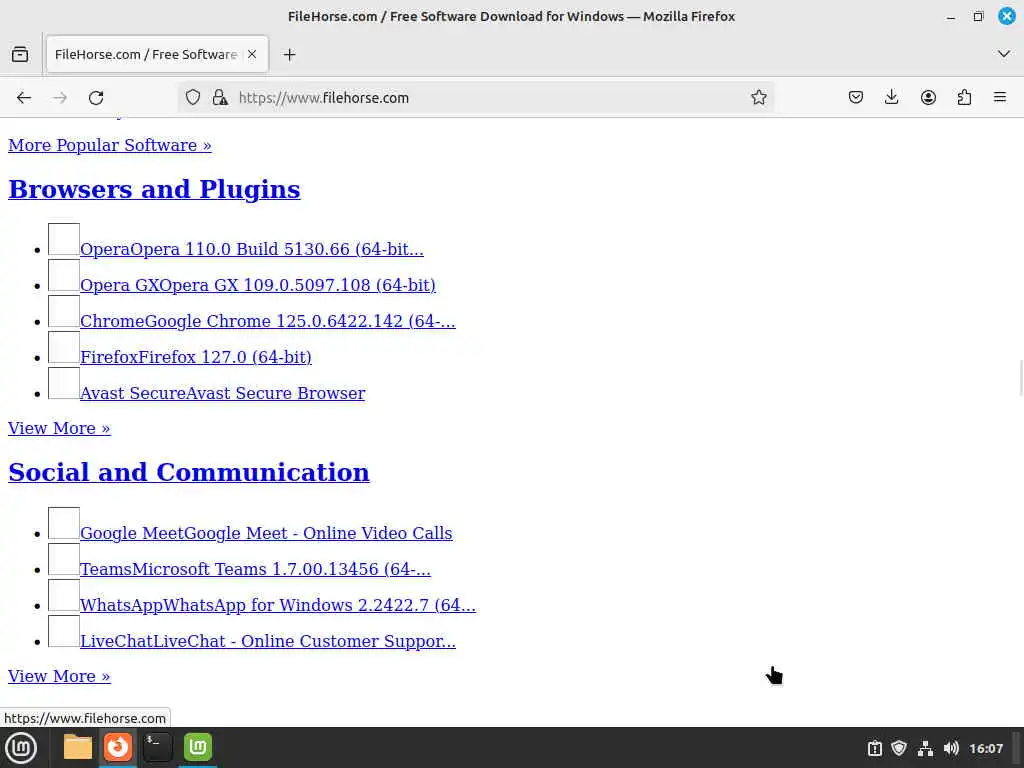
Task: Open Opera GX 109.0.5097.108 link
Action: coord(257,285)
